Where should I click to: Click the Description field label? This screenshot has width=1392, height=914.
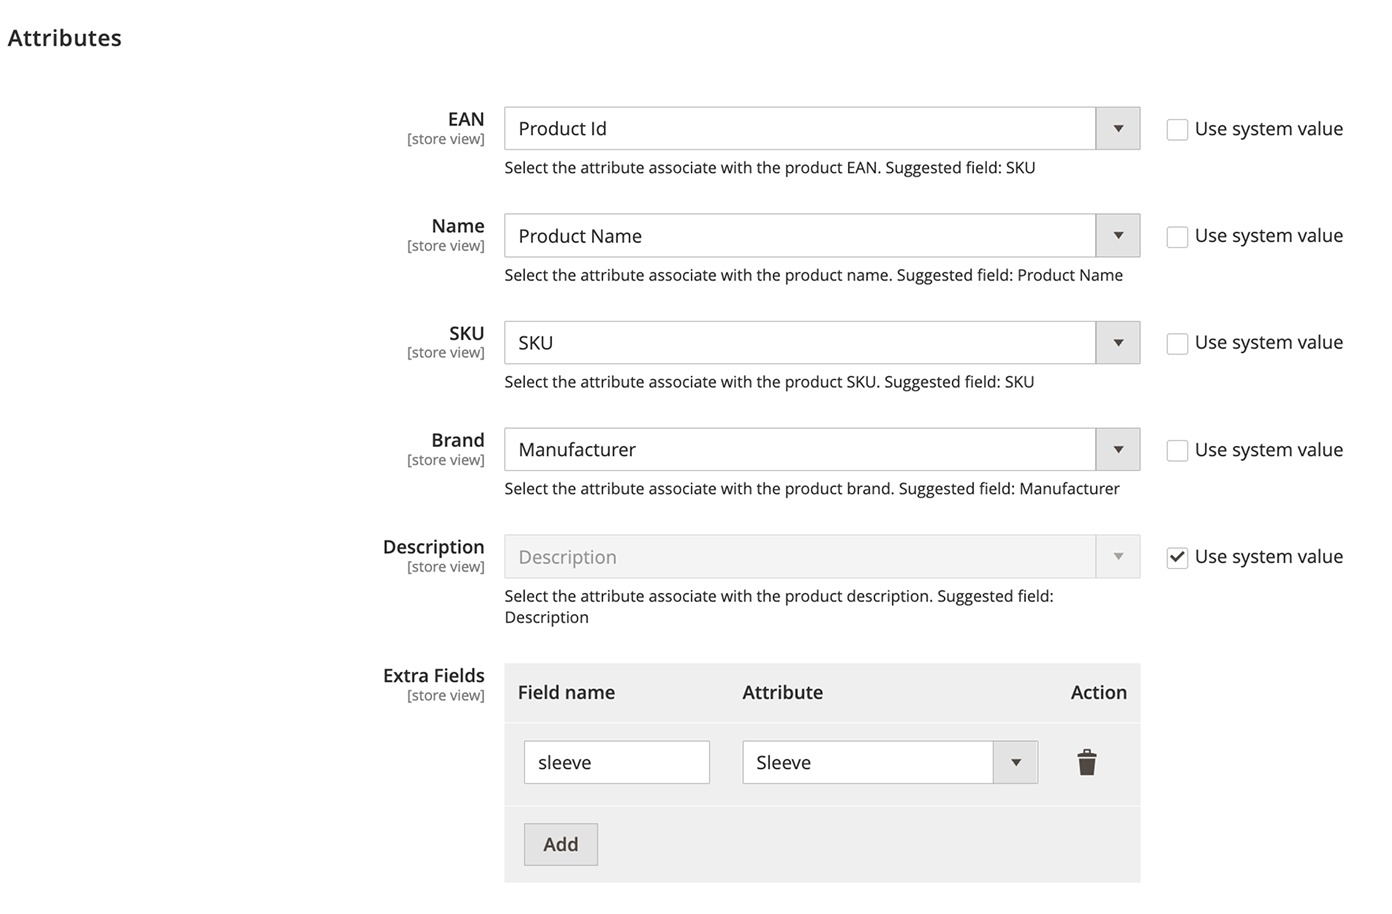pyautogui.click(x=434, y=547)
